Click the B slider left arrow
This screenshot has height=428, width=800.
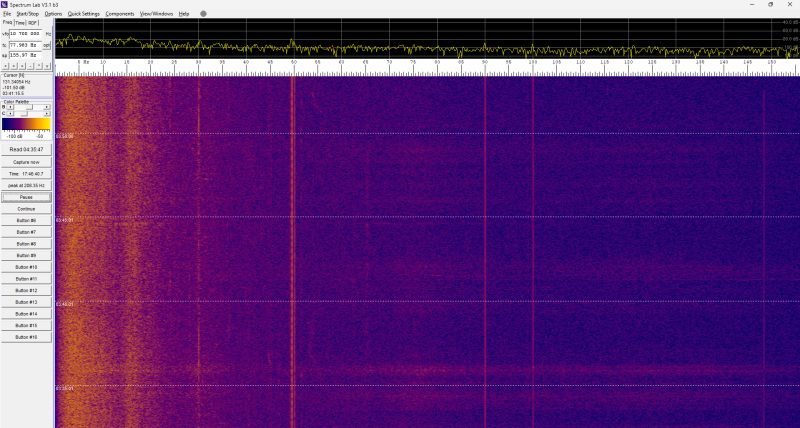pyautogui.click(x=10, y=107)
